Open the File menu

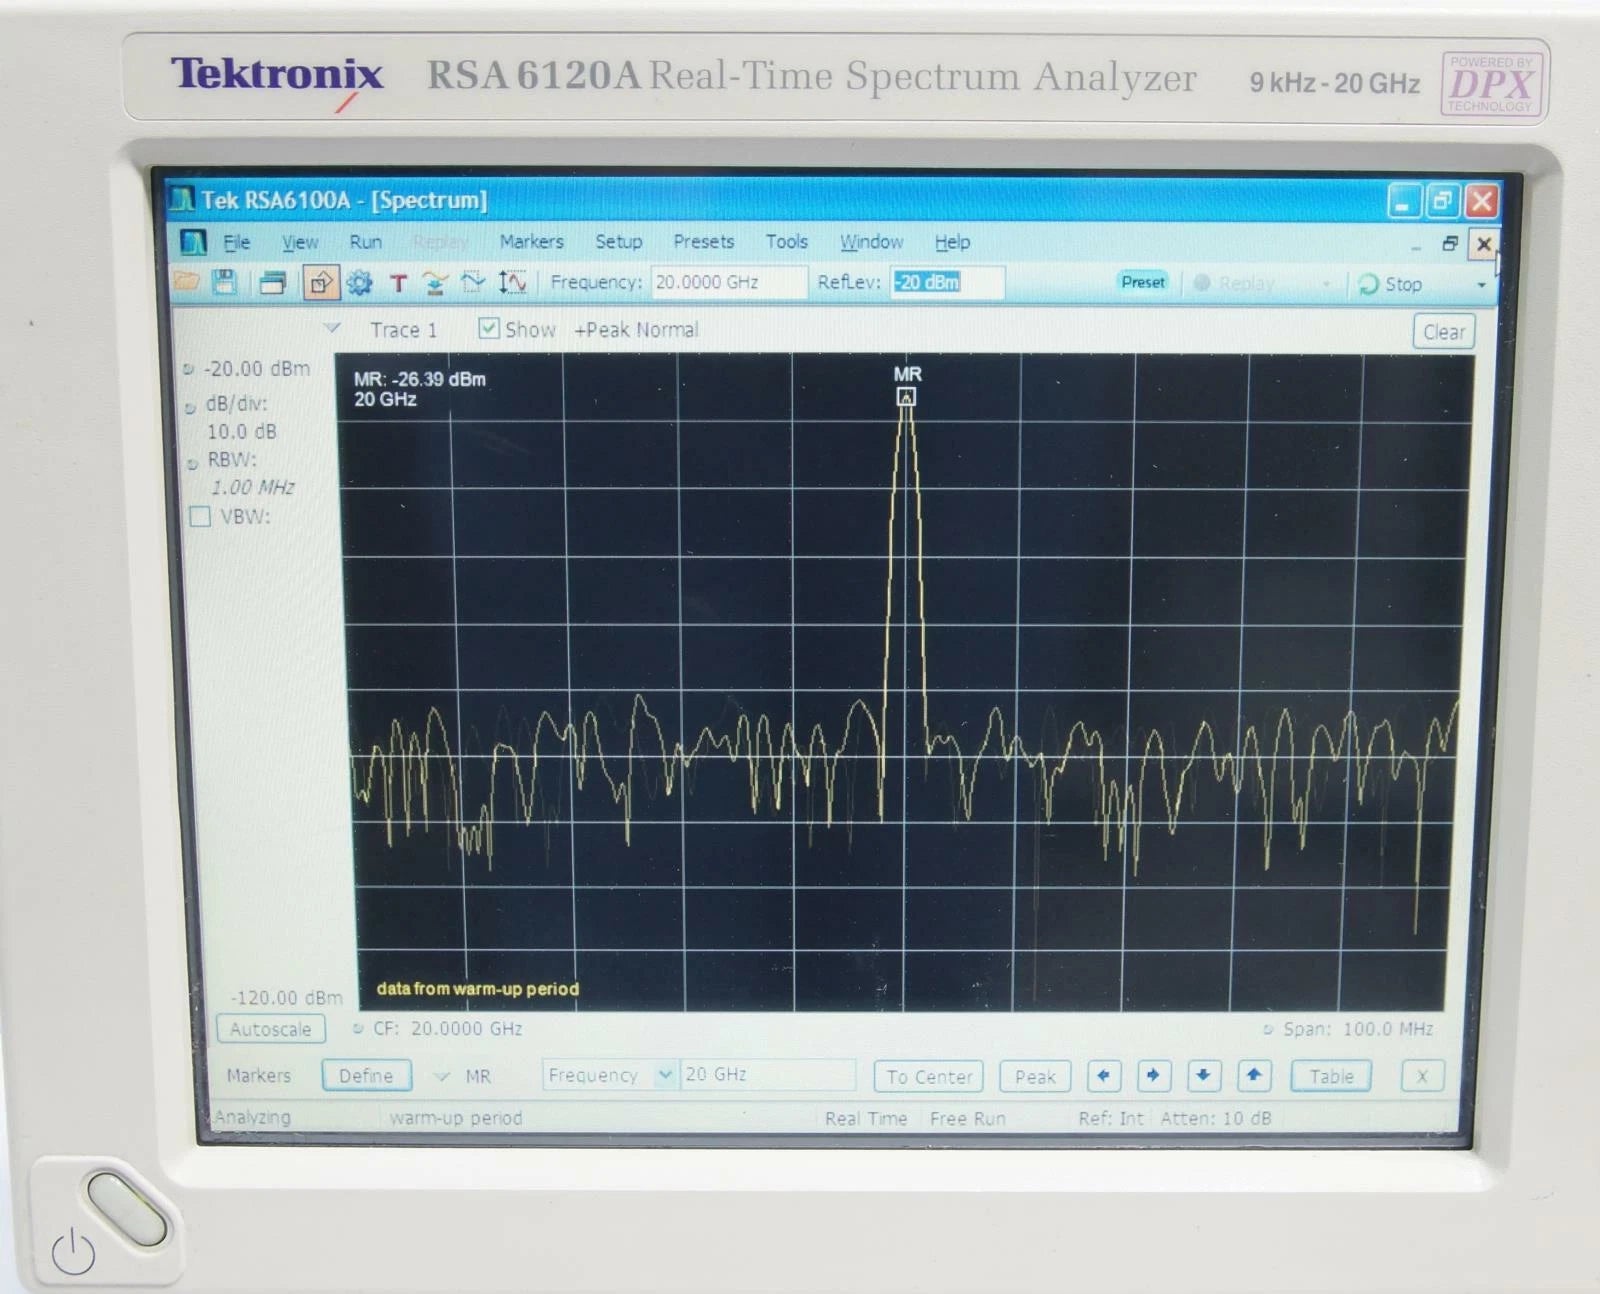236,242
